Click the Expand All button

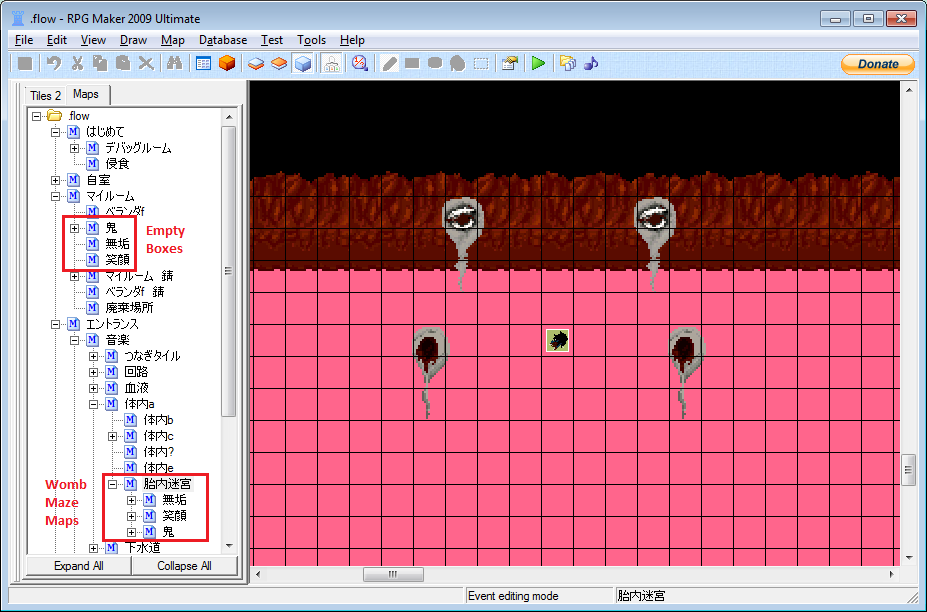pos(79,566)
